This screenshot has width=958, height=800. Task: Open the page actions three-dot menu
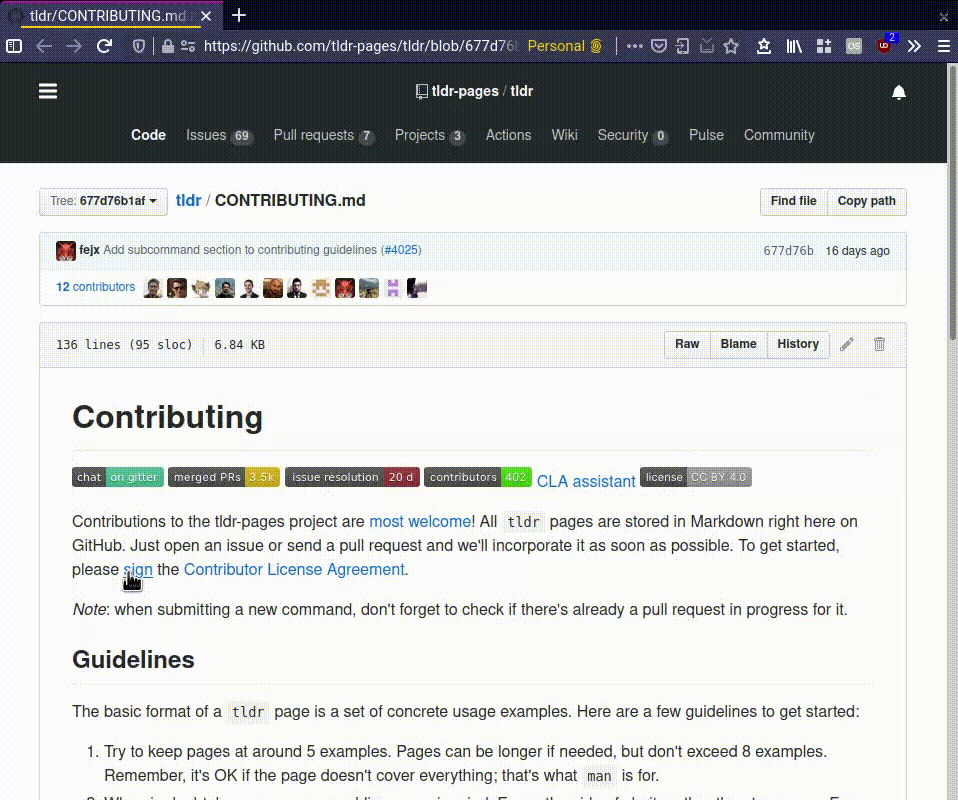635,46
